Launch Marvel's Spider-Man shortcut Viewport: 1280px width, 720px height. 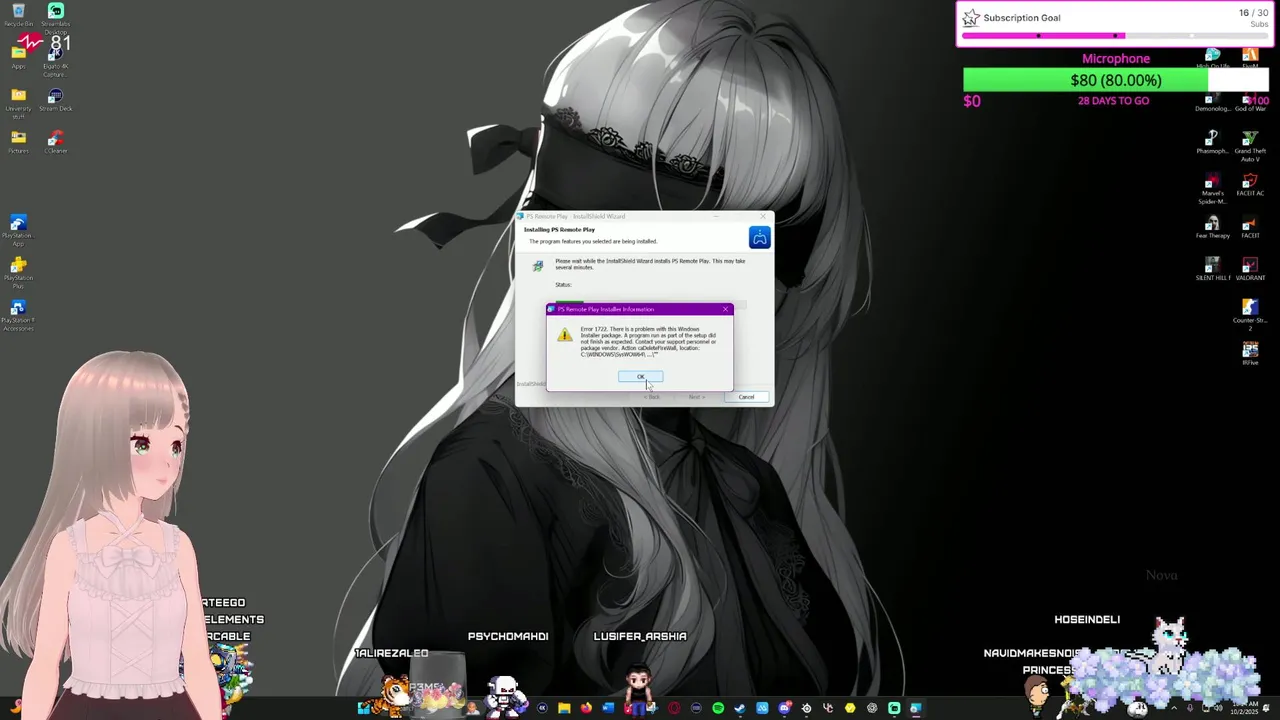coord(1212,186)
